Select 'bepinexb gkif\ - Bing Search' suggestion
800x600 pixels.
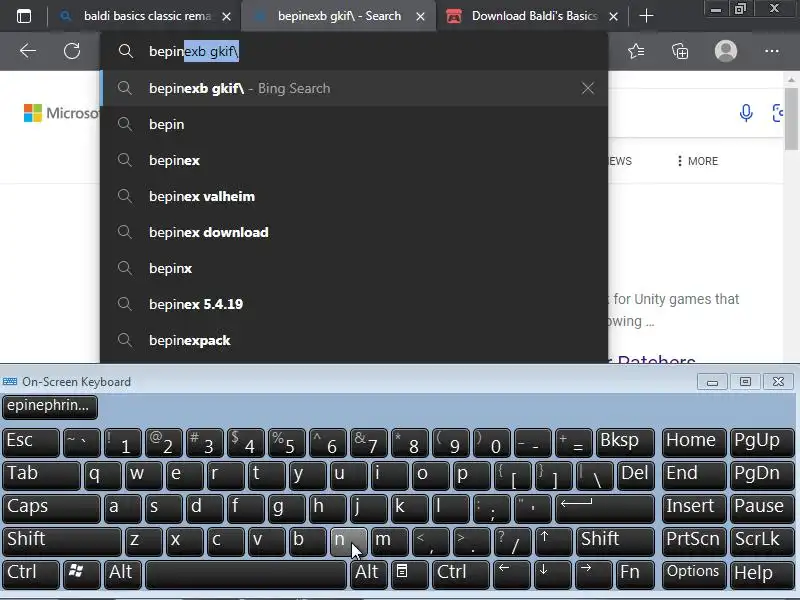pyautogui.click(x=354, y=88)
